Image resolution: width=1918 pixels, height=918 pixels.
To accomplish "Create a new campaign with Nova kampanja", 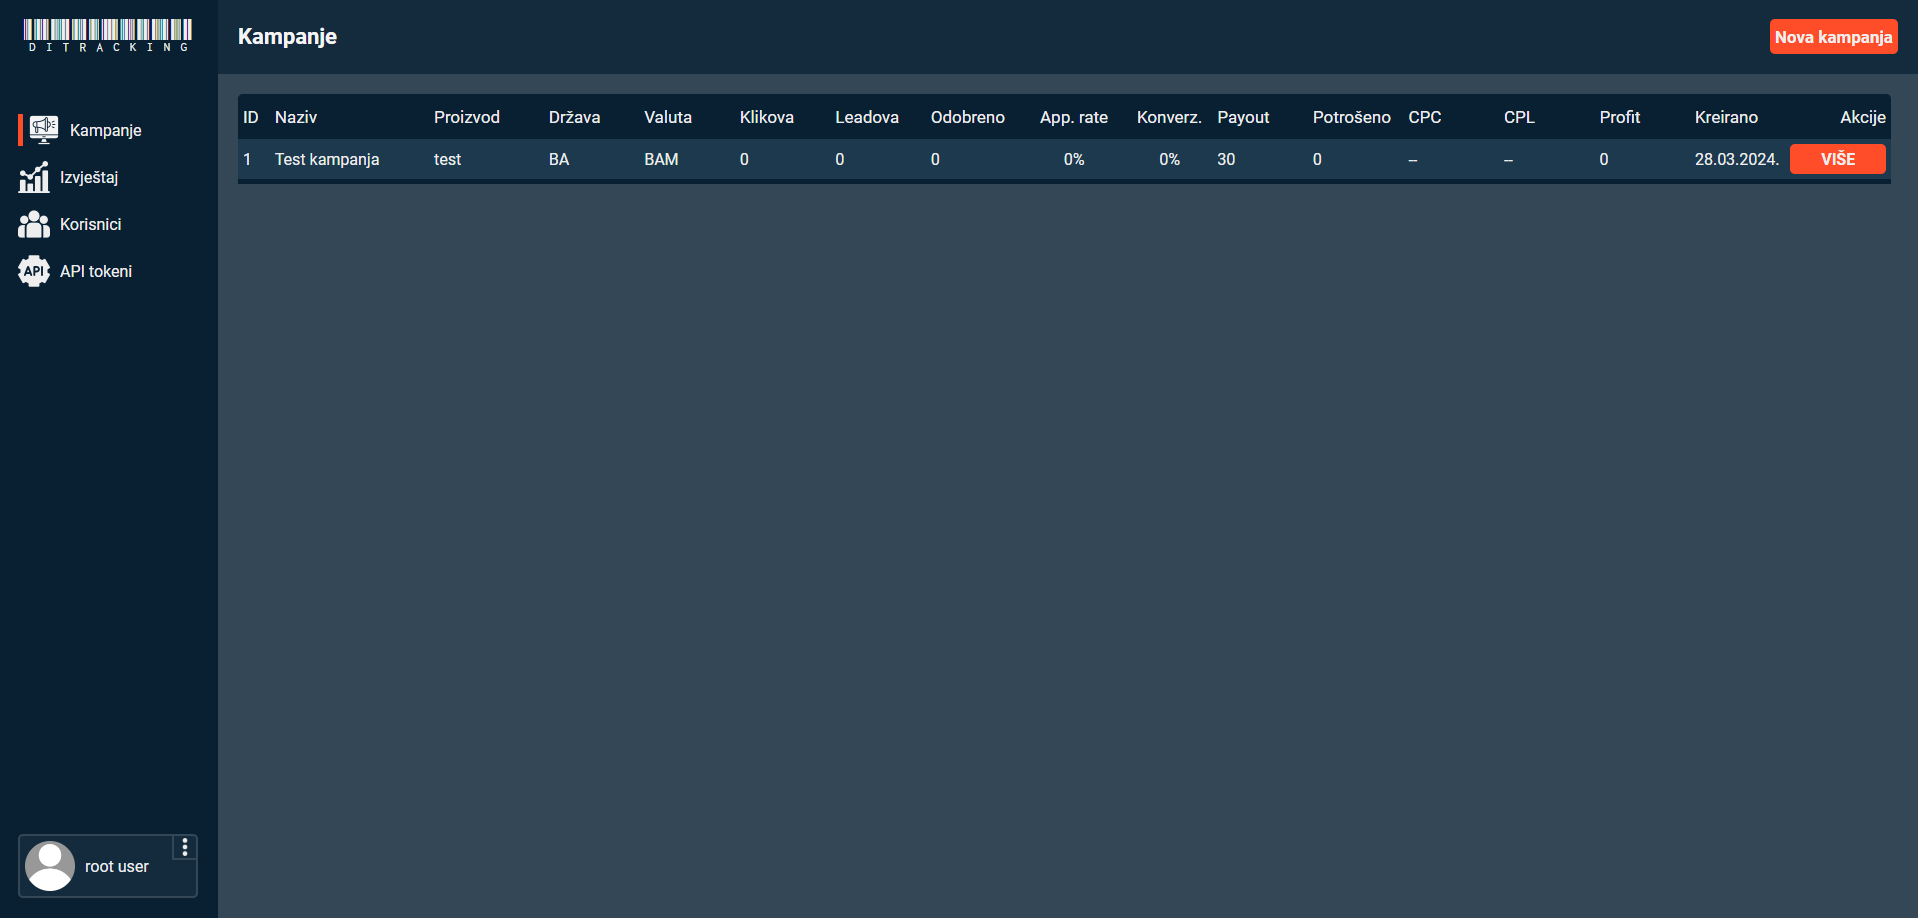I will click(x=1833, y=37).
